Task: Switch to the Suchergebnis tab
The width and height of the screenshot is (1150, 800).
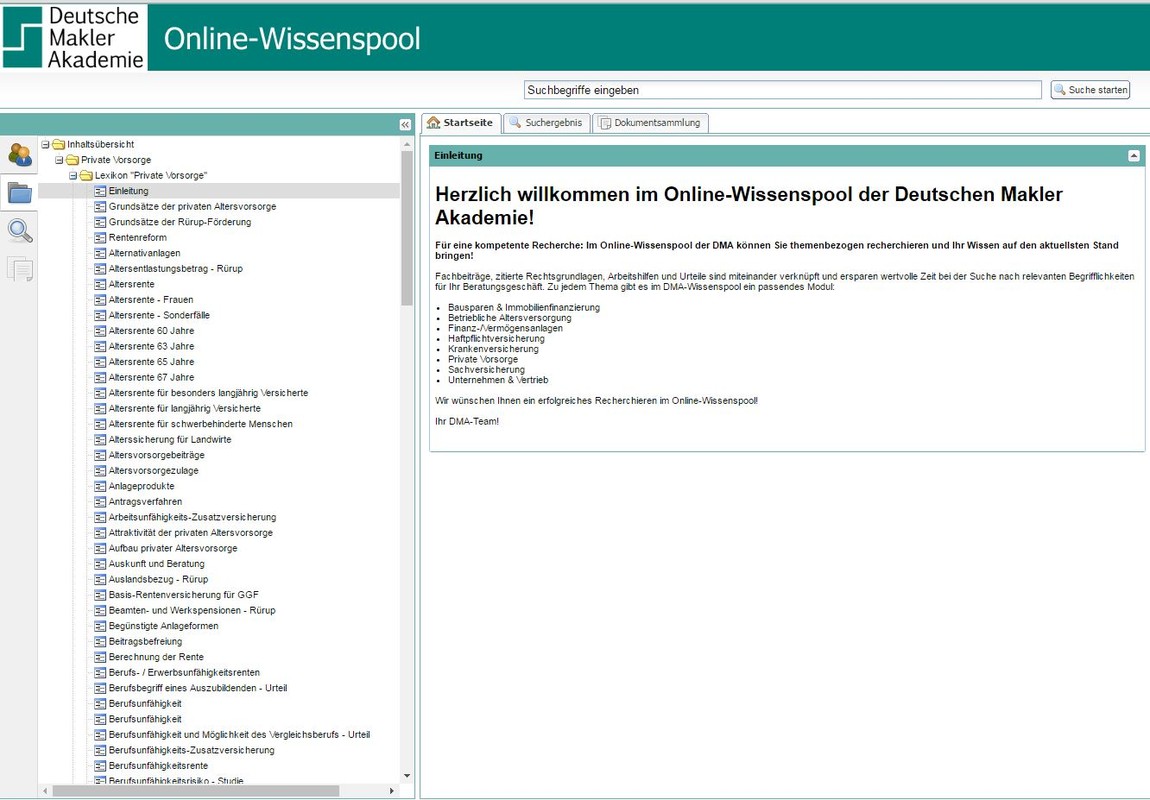Action: click(546, 123)
